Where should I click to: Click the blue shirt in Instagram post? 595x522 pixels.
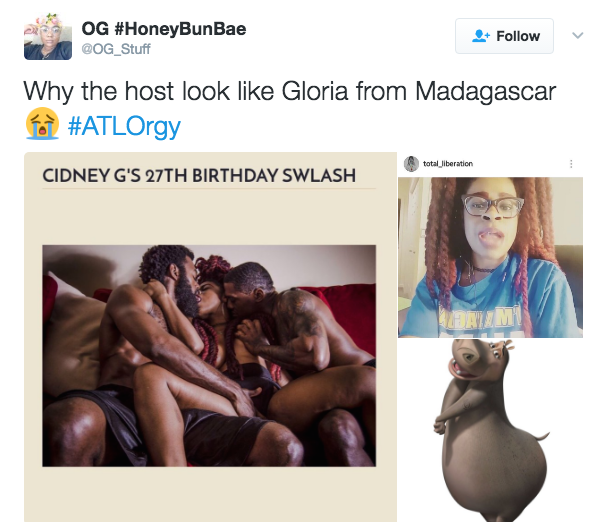tap(490, 303)
